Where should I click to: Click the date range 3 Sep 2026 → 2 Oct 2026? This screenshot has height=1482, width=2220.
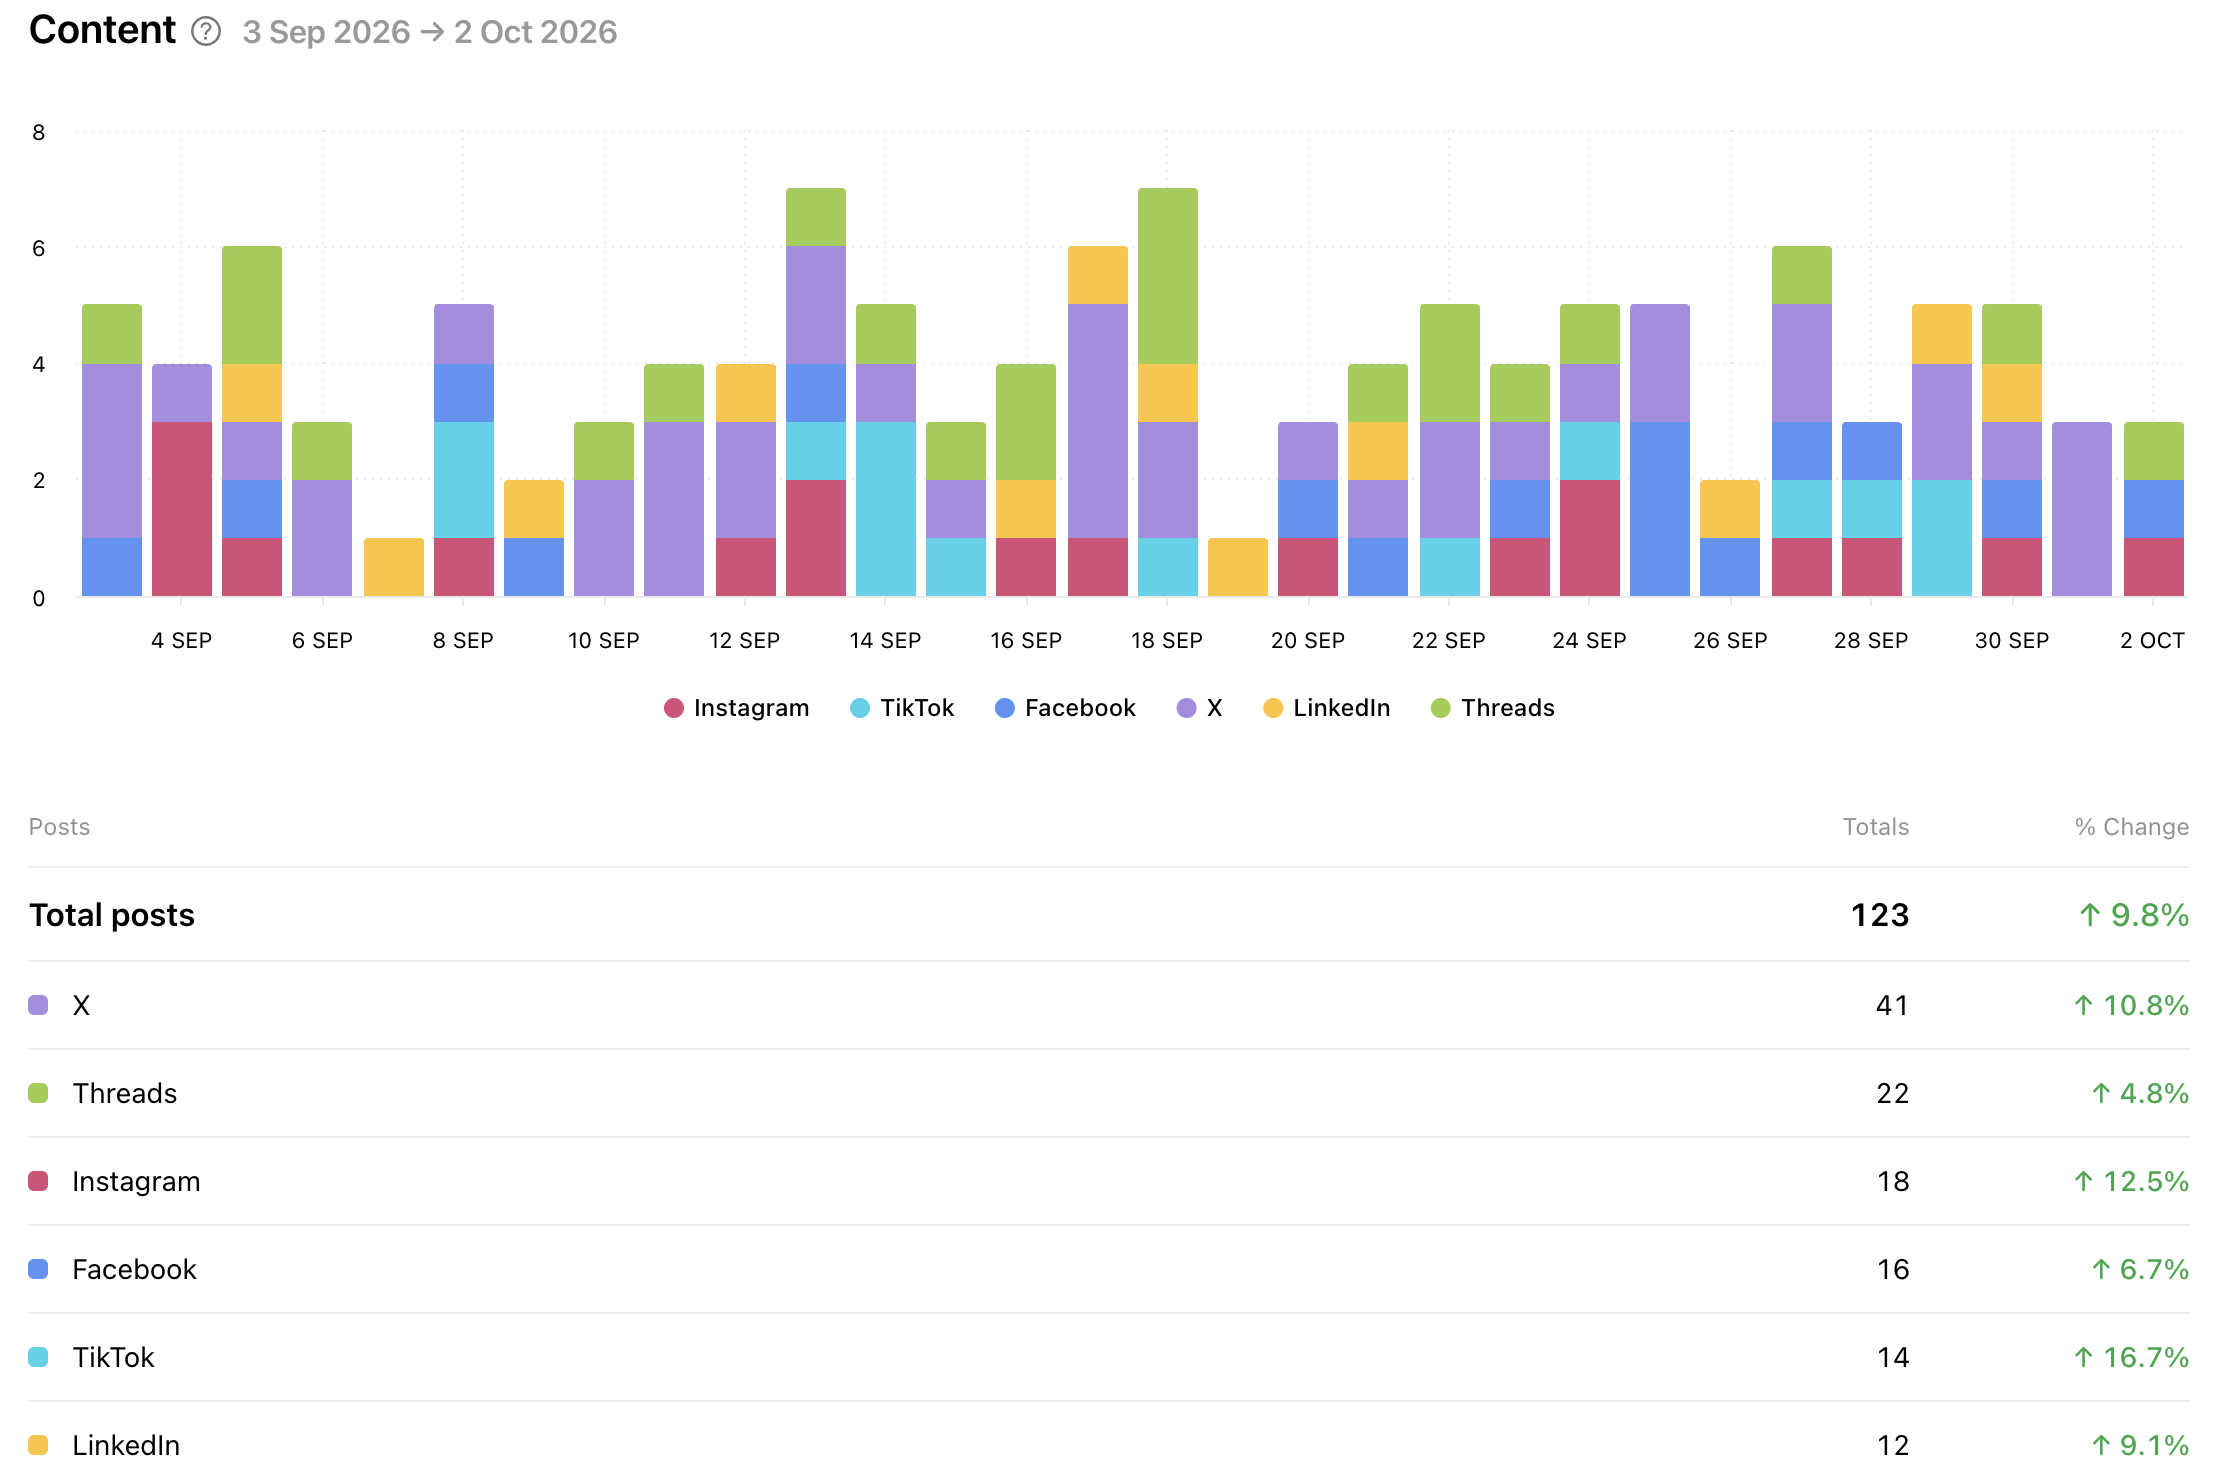tap(430, 32)
